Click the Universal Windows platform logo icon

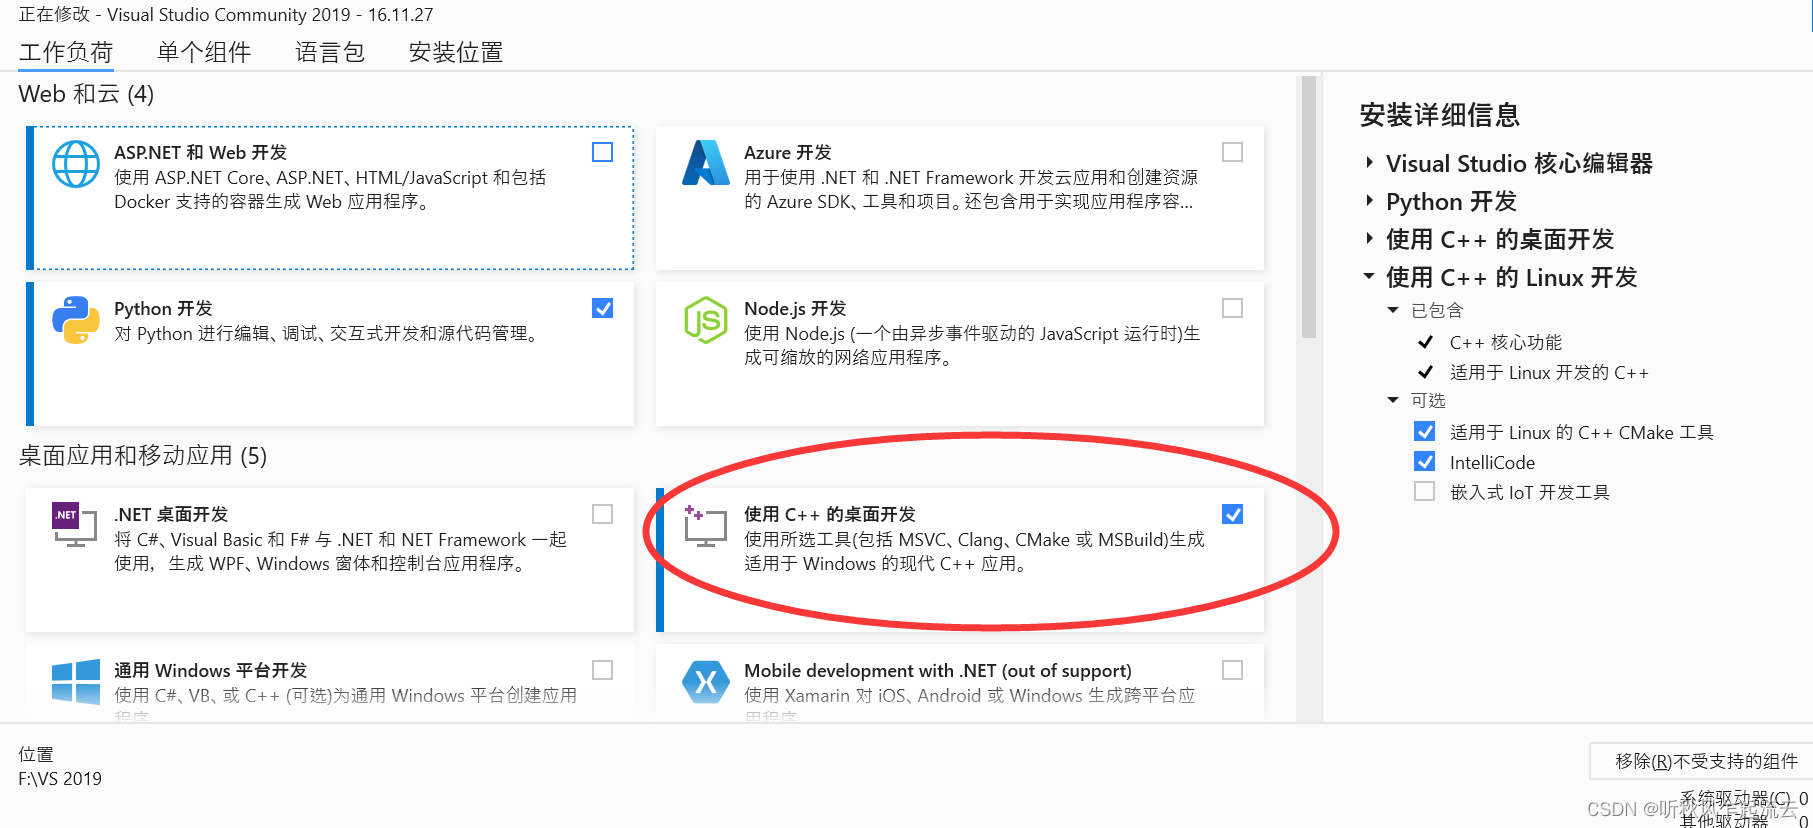[76, 681]
